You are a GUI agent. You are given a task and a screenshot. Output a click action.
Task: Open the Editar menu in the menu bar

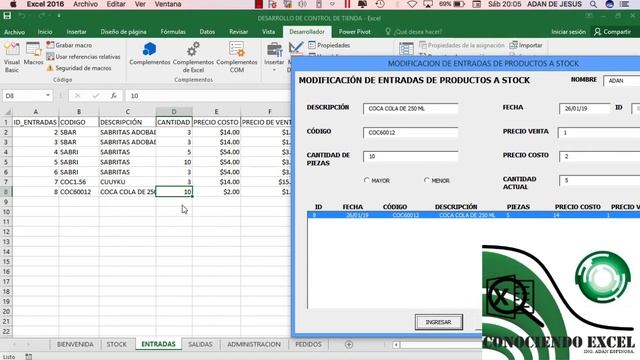[116, 4]
